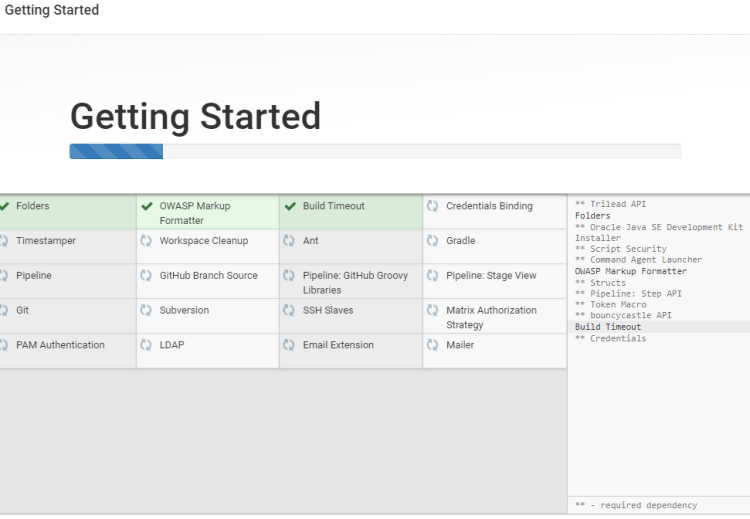
Task: Click the Getting Started header bar title
Action: (x=52, y=10)
